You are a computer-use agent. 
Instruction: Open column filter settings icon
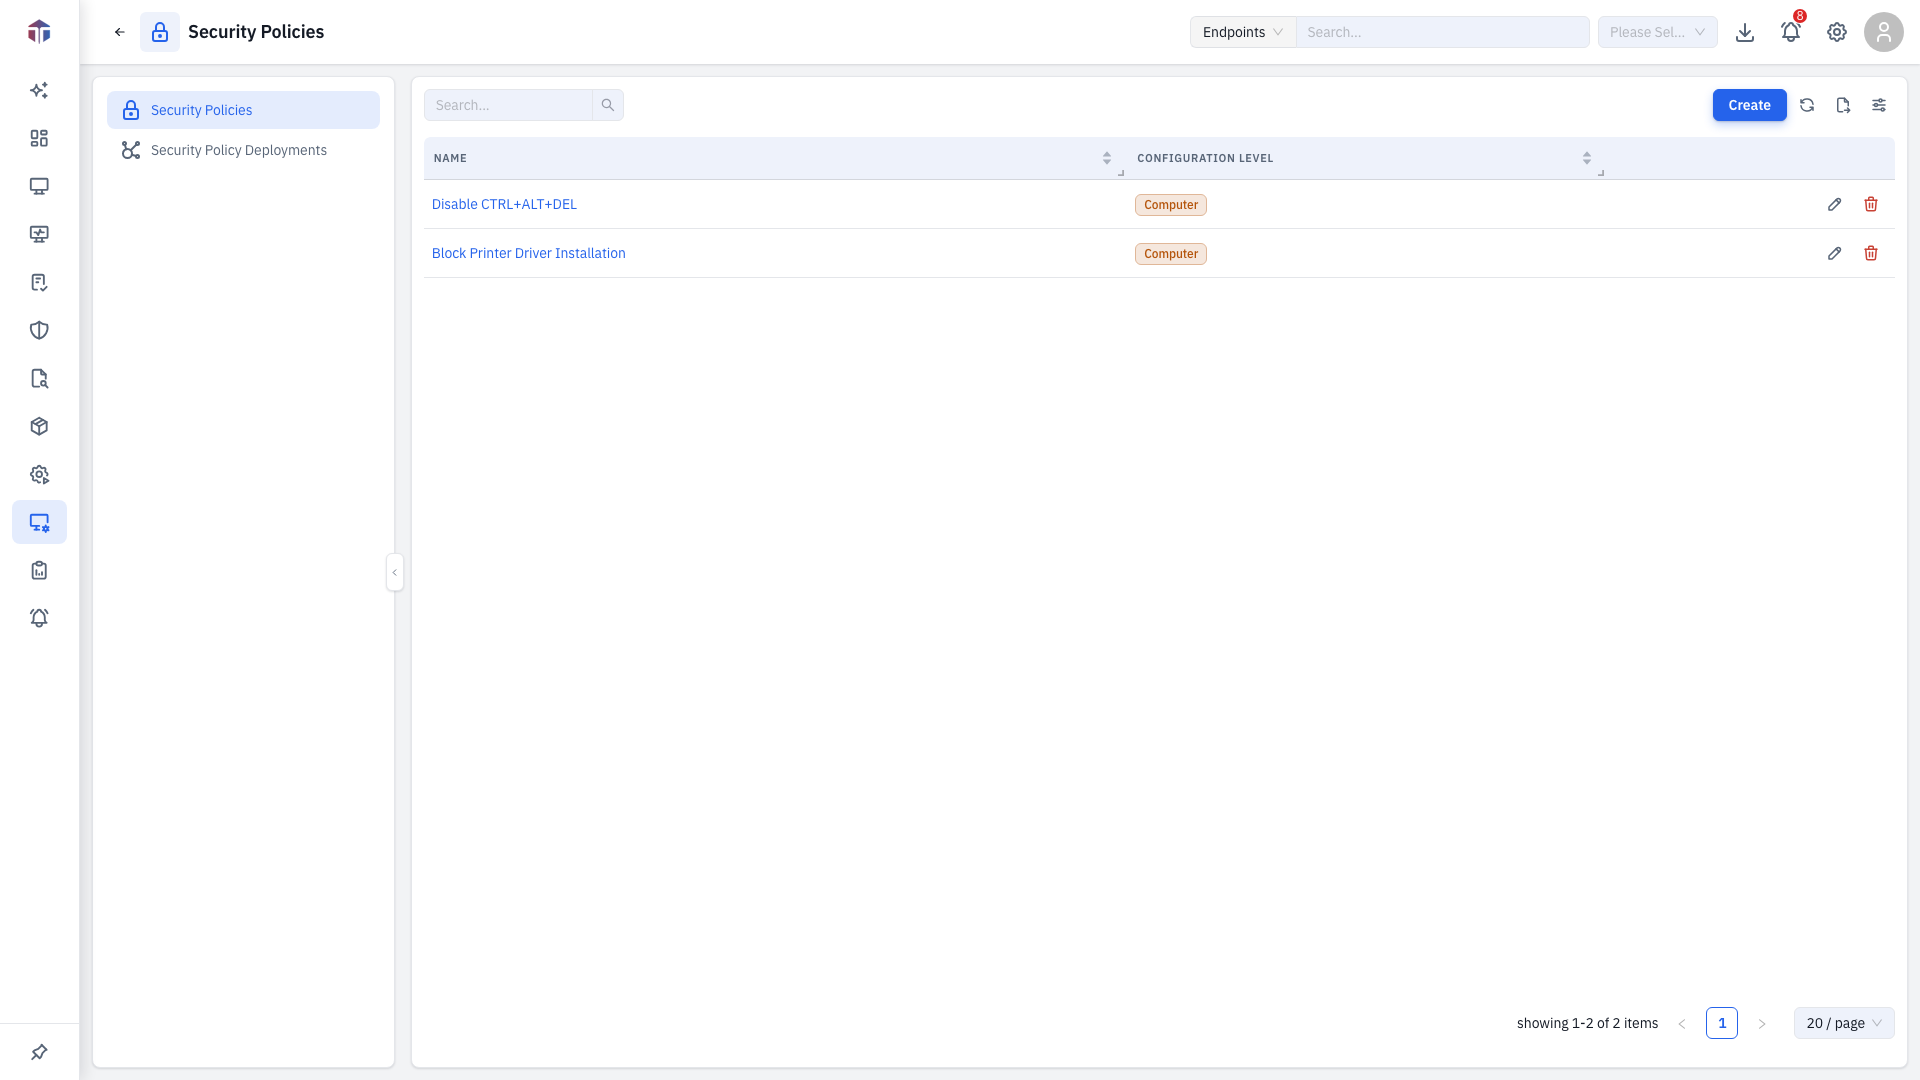pos(1879,105)
